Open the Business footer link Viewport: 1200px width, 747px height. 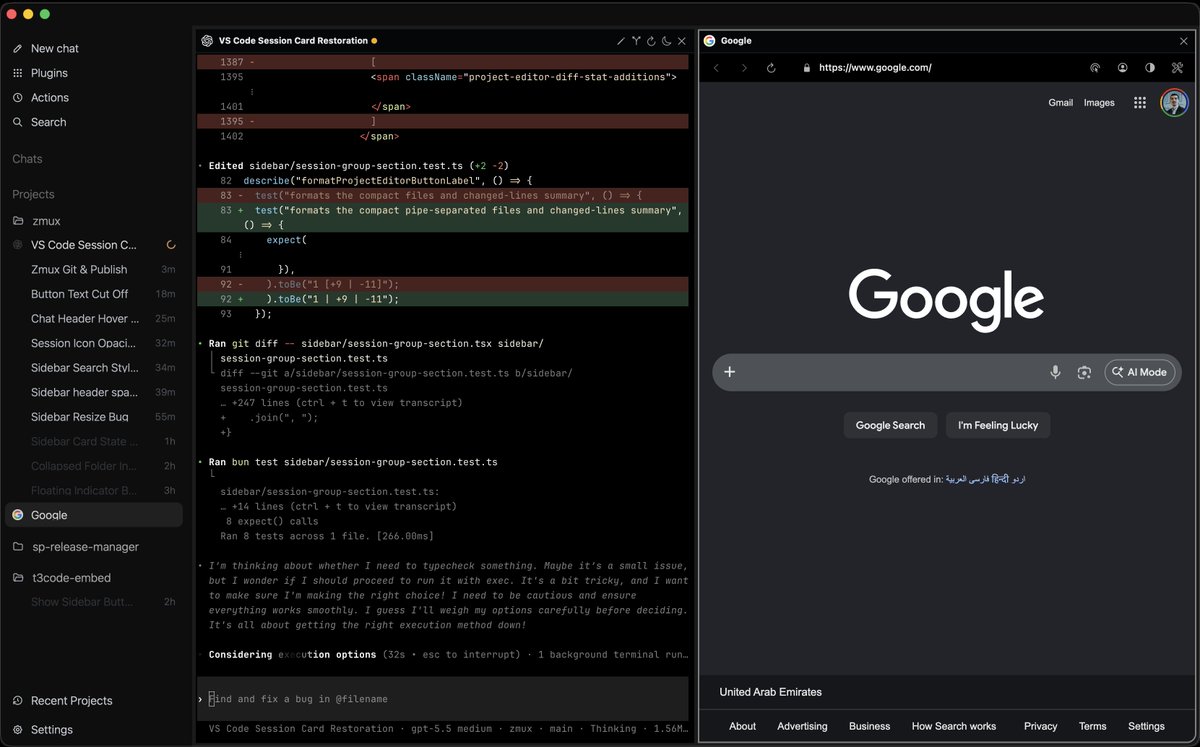[x=870, y=726]
